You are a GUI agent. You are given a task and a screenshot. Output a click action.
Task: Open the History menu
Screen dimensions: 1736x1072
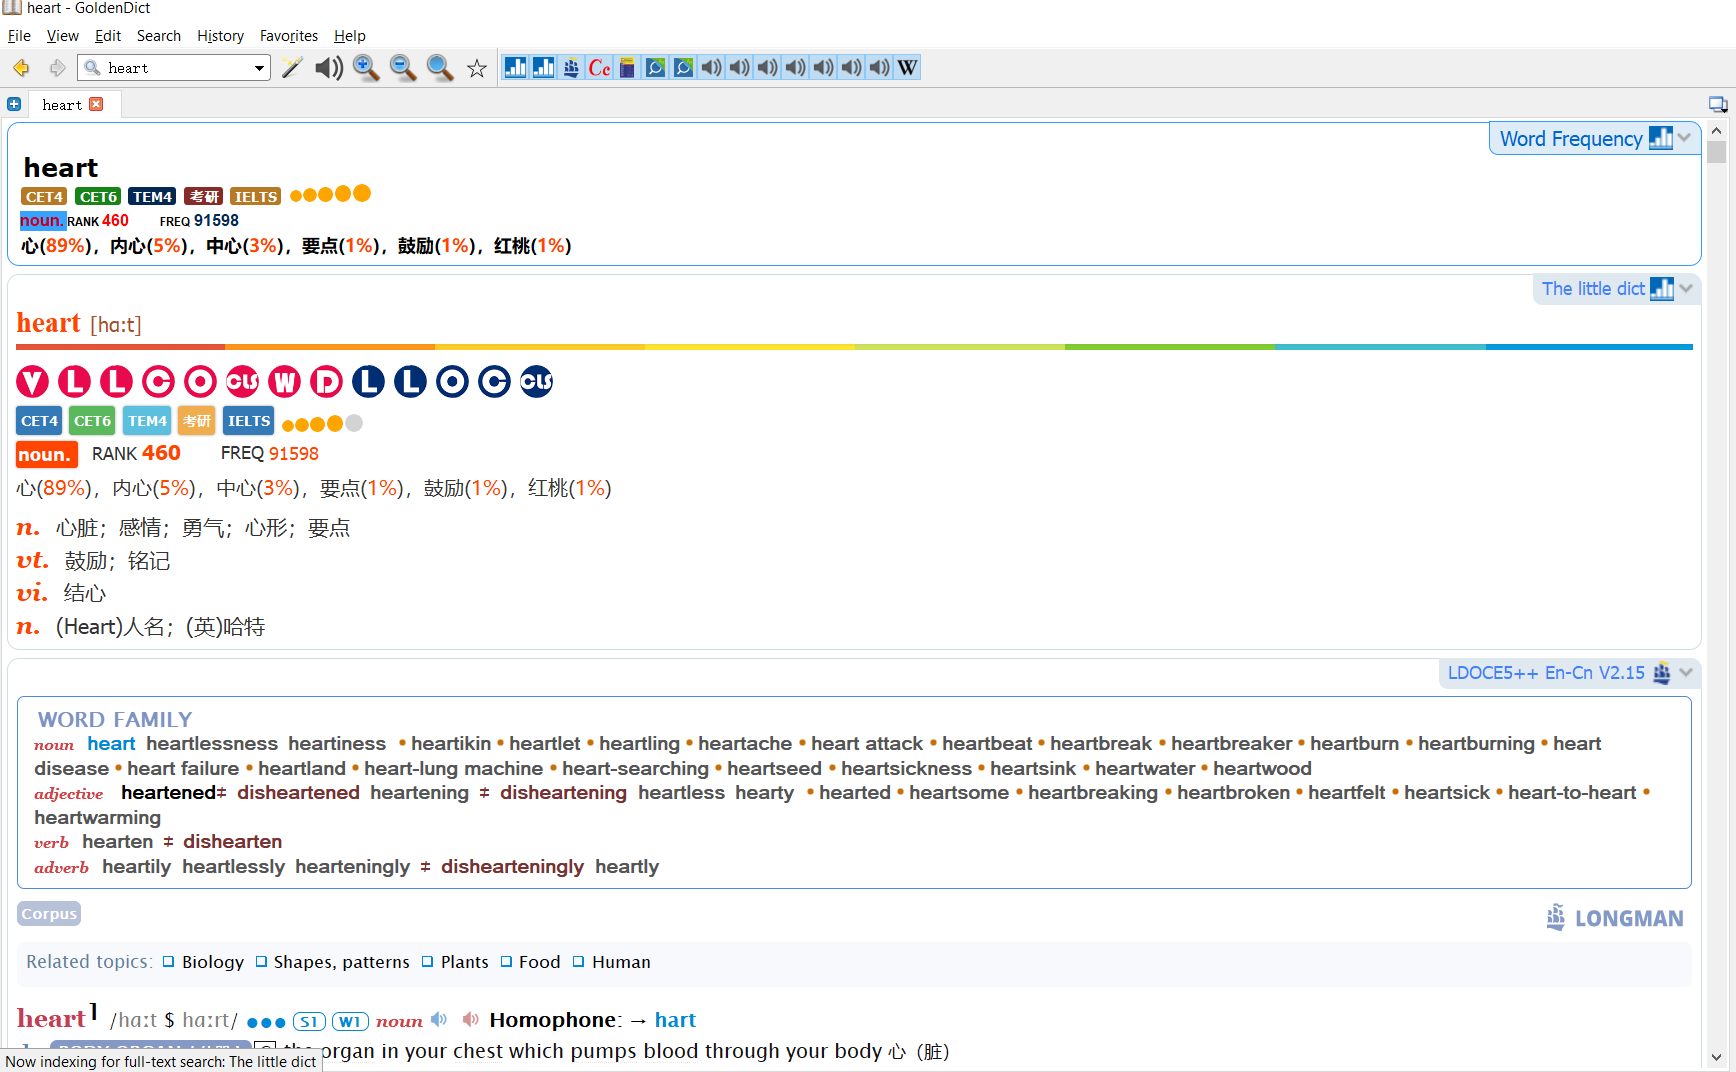220,36
